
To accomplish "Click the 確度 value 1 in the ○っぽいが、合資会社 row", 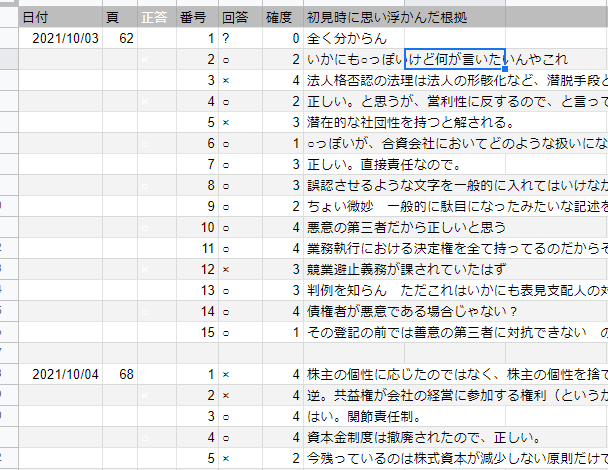I will [x=283, y=143].
